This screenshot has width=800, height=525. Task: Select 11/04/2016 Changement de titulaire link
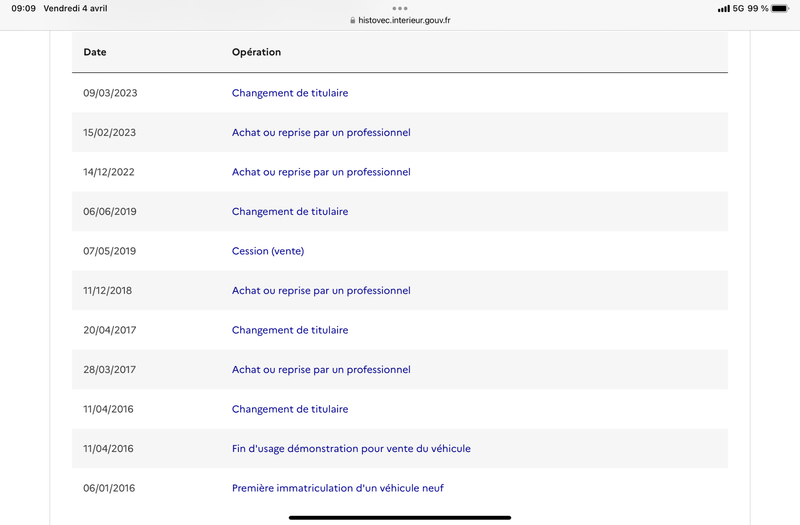point(290,409)
